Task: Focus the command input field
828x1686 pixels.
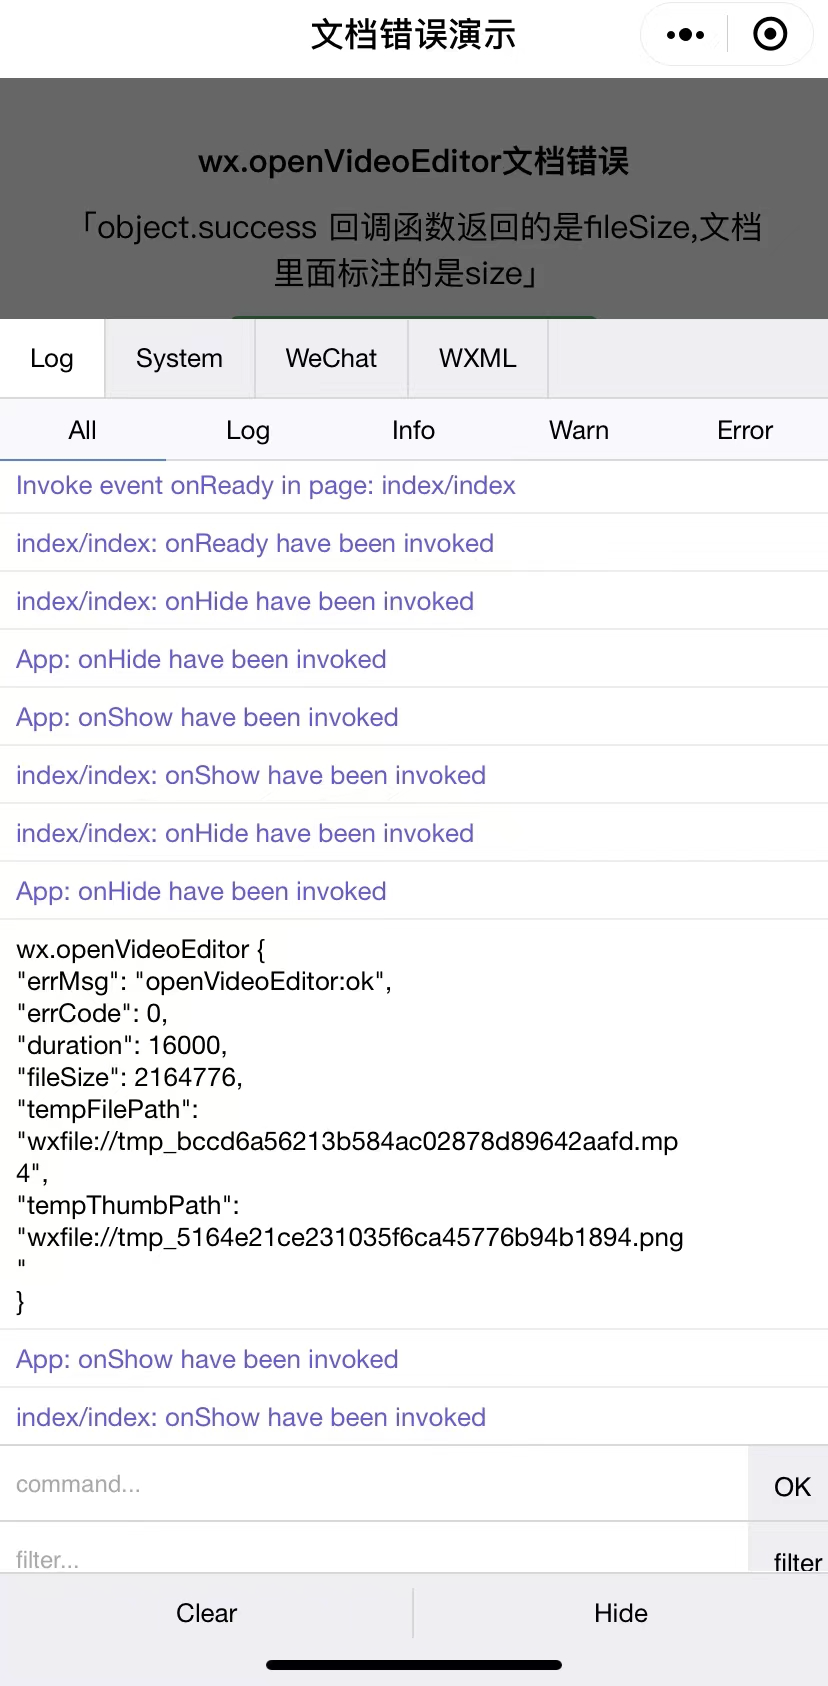Action: coord(374,1484)
